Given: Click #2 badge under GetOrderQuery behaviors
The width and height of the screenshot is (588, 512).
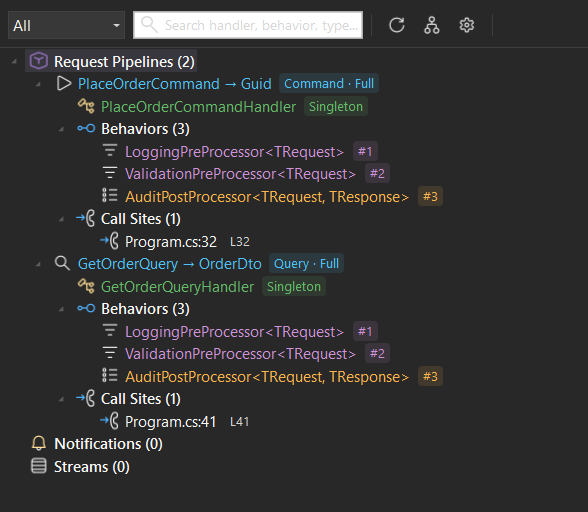Looking at the screenshot, I should [x=377, y=353].
